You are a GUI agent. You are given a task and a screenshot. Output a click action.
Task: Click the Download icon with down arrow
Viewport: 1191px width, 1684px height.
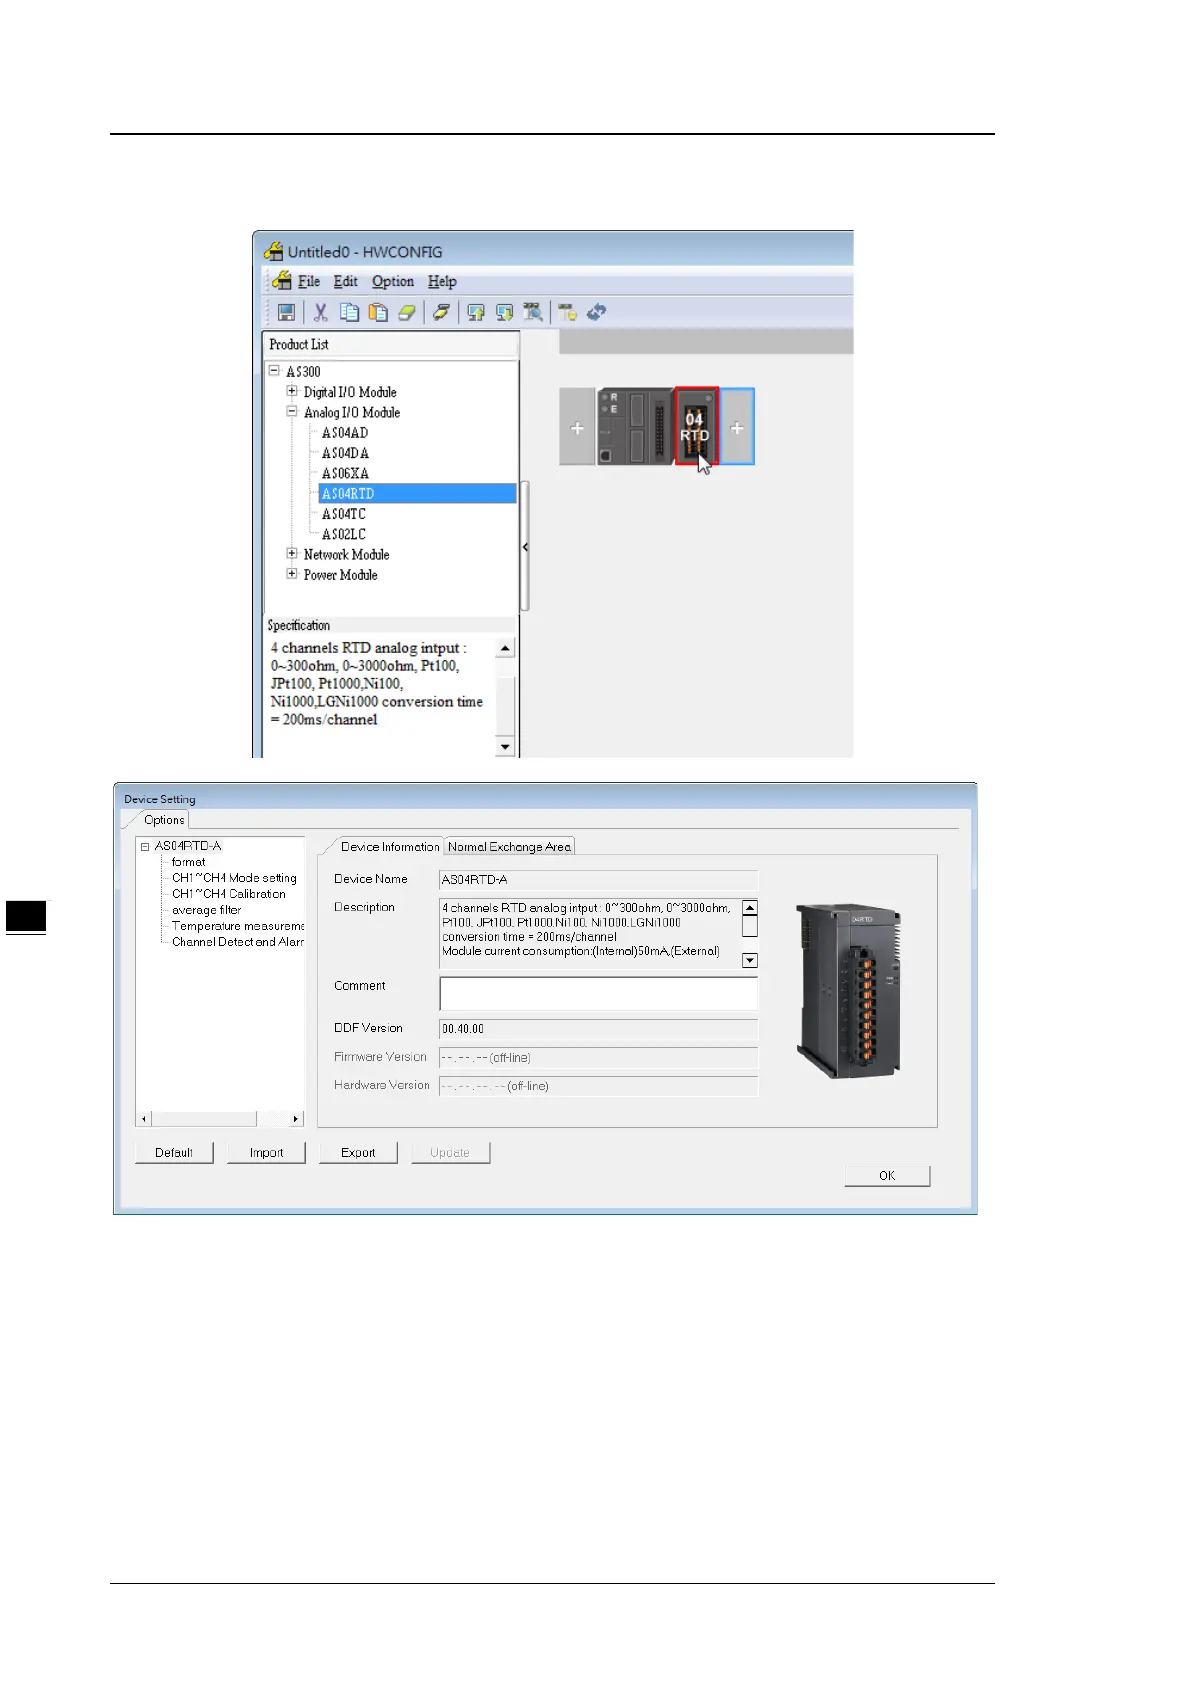click(504, 312)
